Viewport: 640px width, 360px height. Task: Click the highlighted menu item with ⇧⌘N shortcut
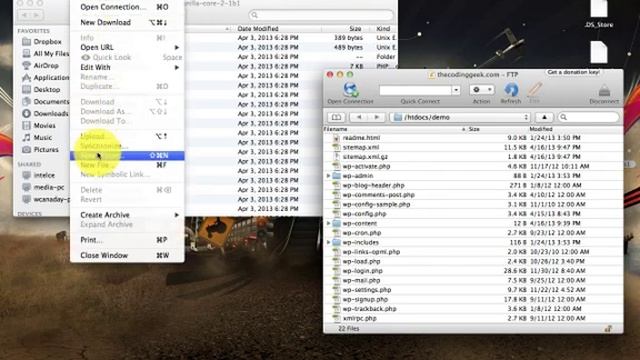pos(127,156)
